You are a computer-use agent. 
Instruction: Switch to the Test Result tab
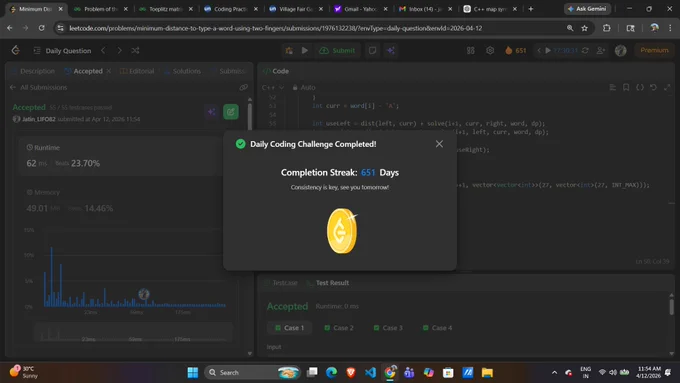[328, 283]
